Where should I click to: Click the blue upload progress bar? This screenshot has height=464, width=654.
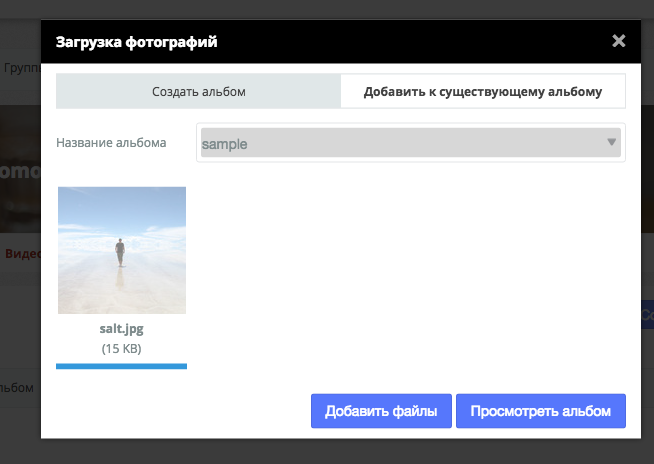pyautogui.click(x=121, y=366)
